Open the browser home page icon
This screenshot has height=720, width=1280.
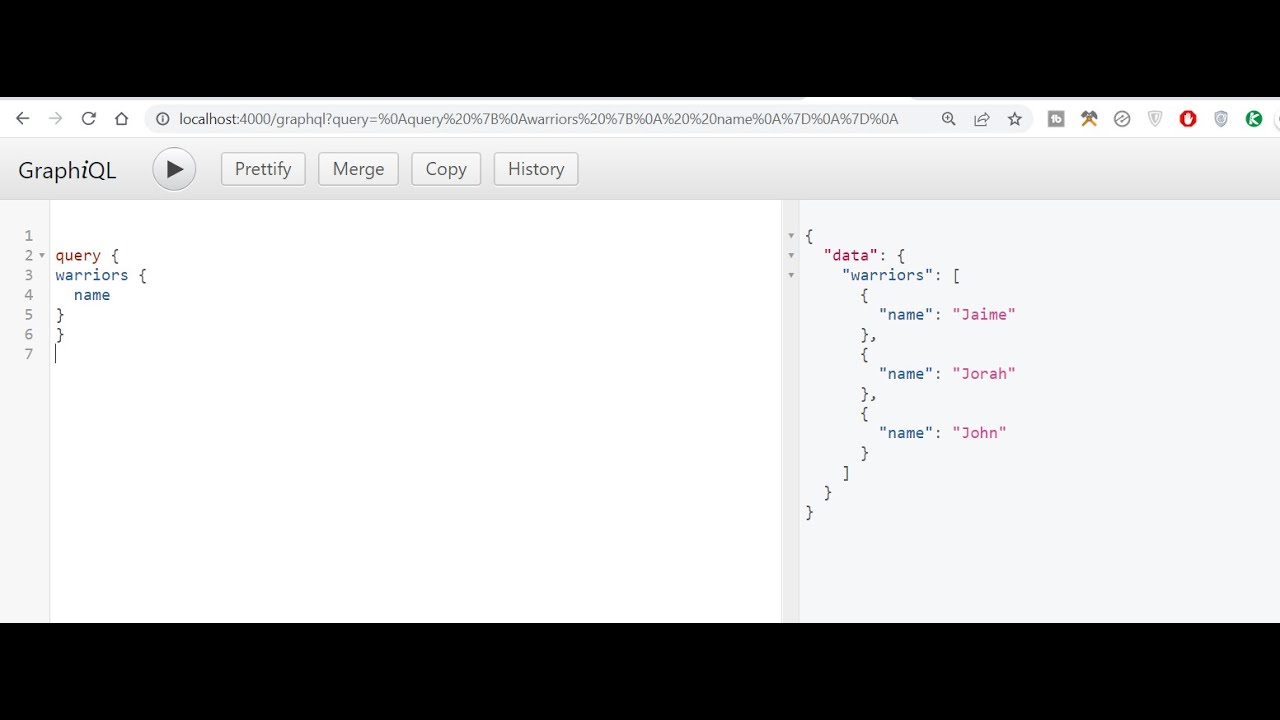point(122,119)
